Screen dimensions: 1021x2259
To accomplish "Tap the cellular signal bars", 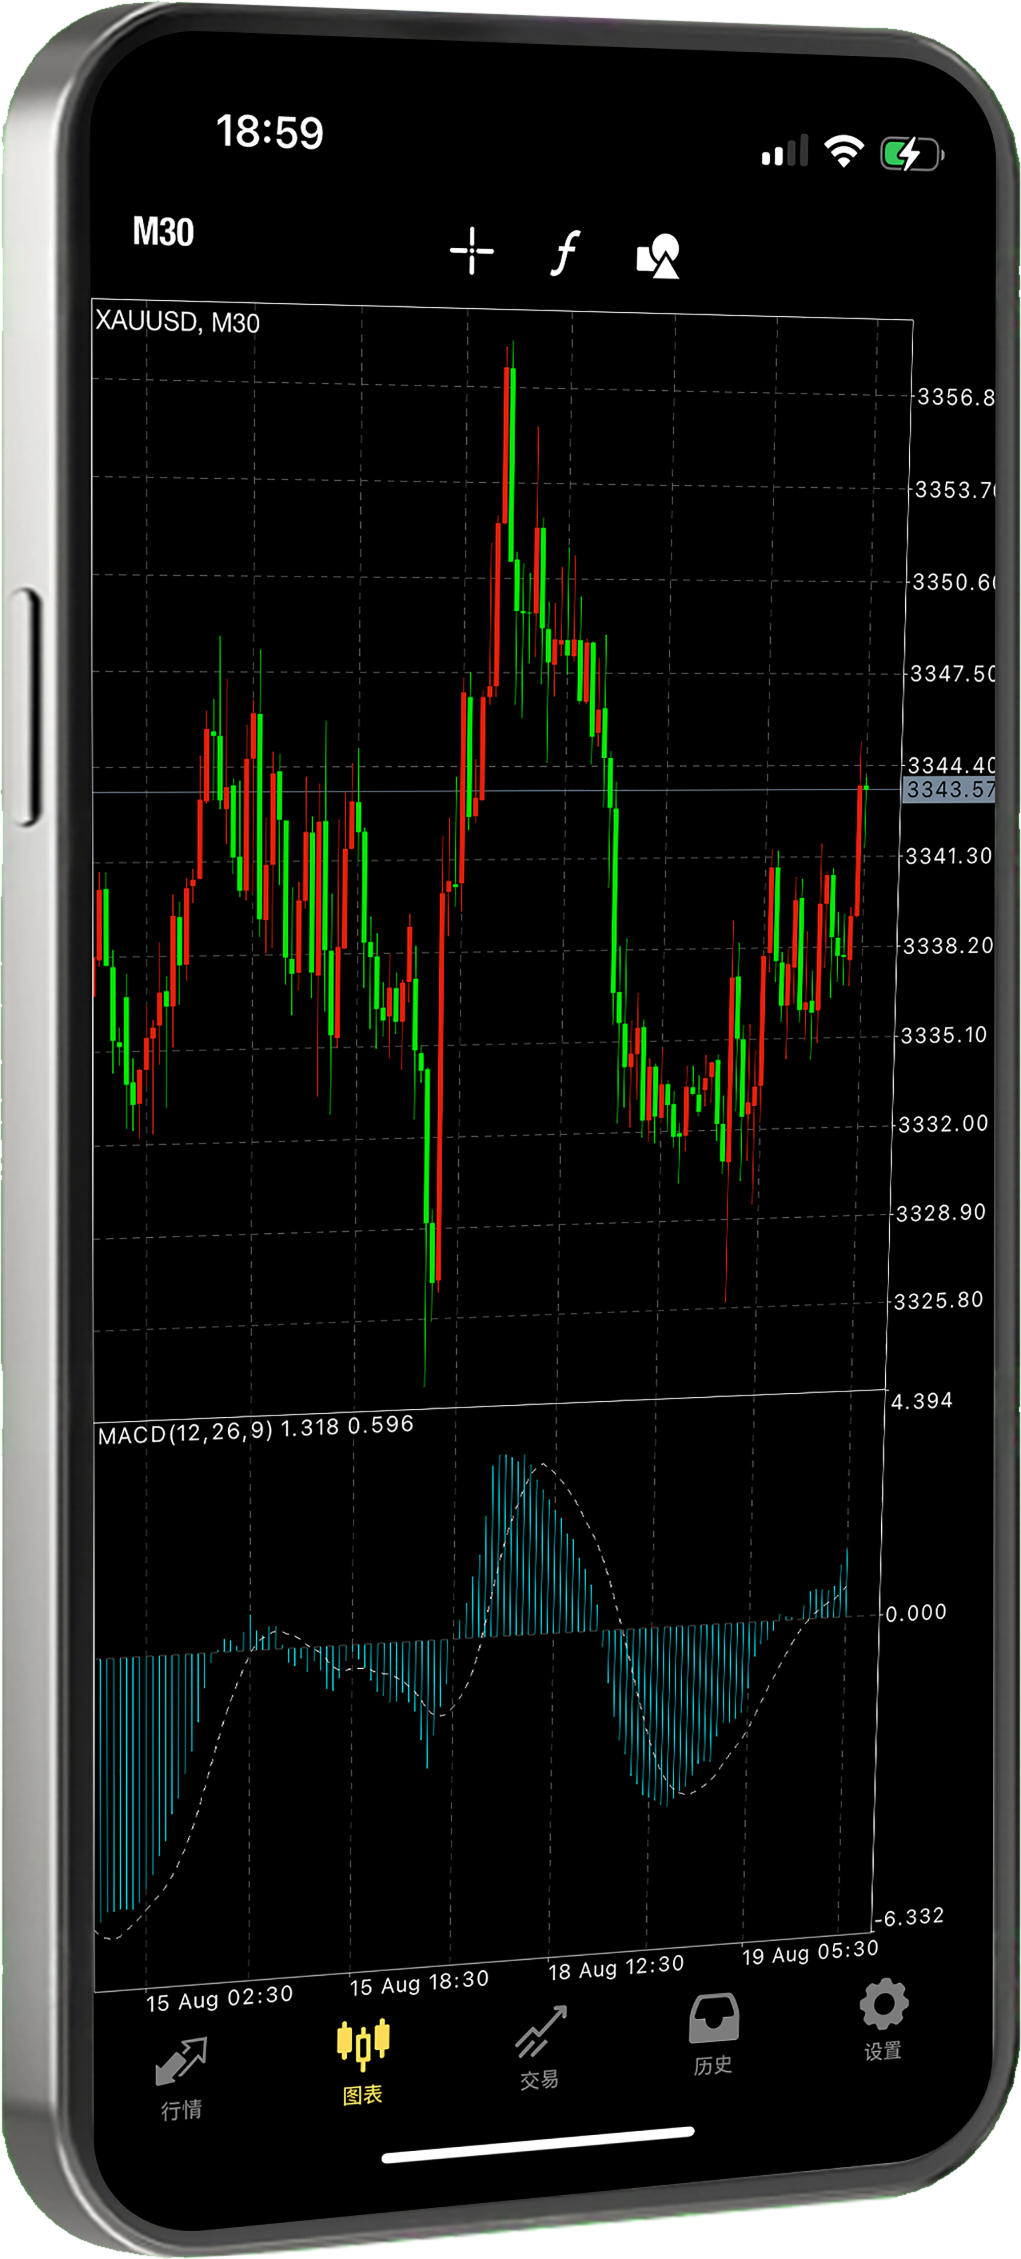I will [x=784, y=152].
